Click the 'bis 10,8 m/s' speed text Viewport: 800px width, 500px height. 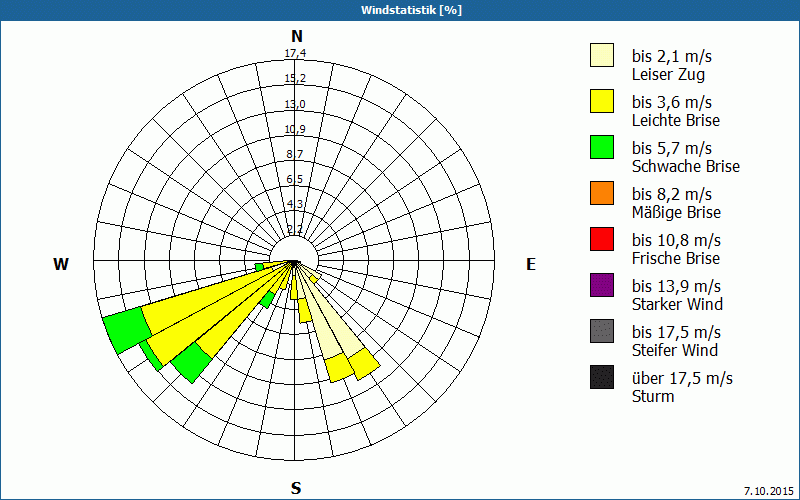(x=677, y=240)
